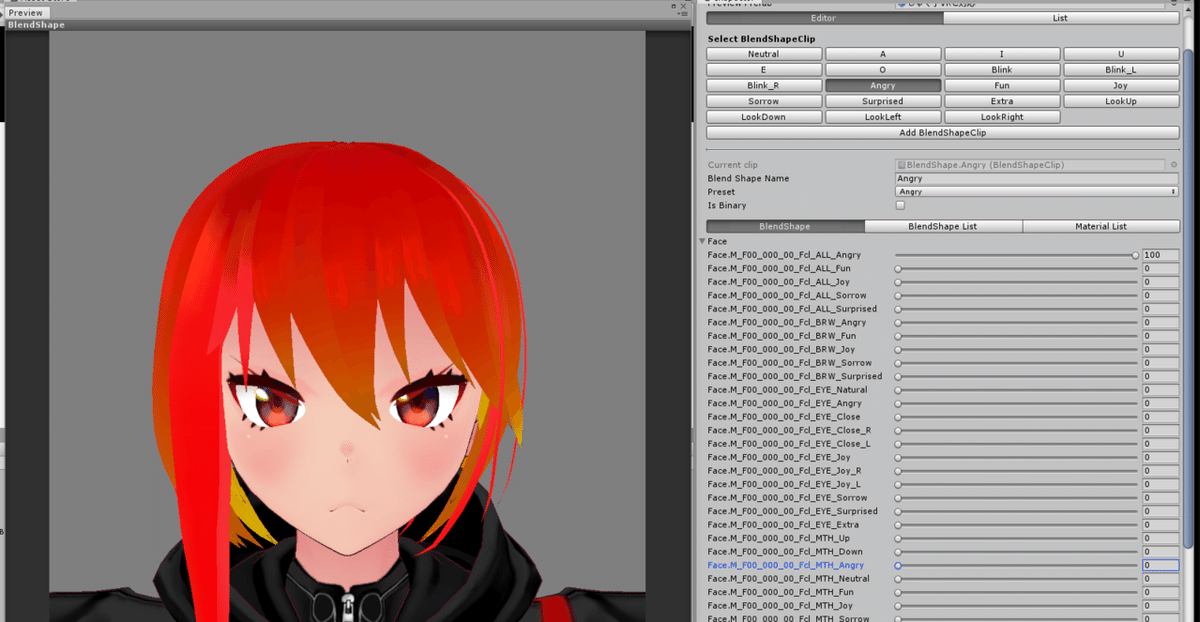This screenshot has width=1200, height=622.
Task: Click the Fcl_EYE_Surprised slider track
Action: click(1017, 511)
